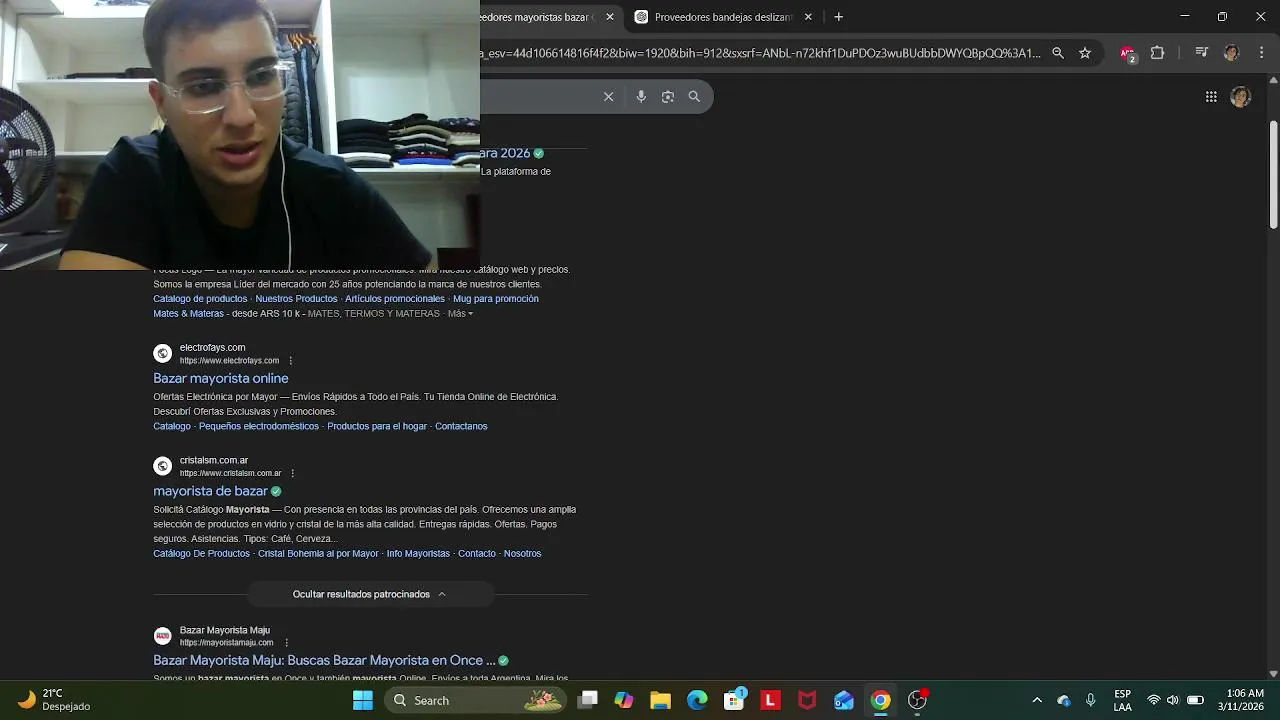1280x720 pixels.
Task: Open Task View from the taskbar
Action: click(588, 700)
